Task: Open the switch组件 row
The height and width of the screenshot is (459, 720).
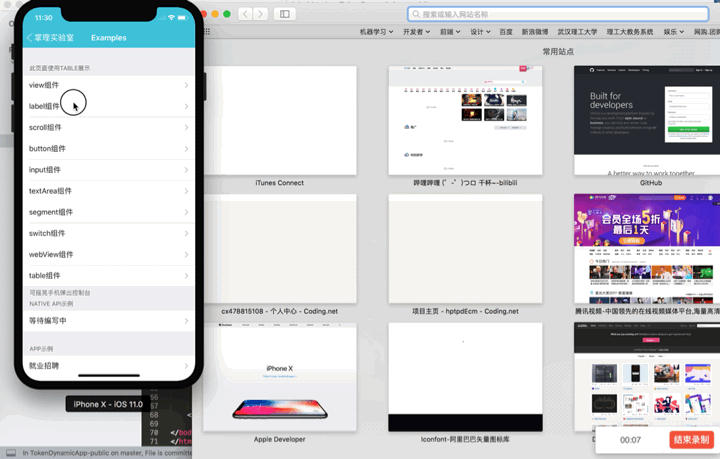Action: pos(109,233)
